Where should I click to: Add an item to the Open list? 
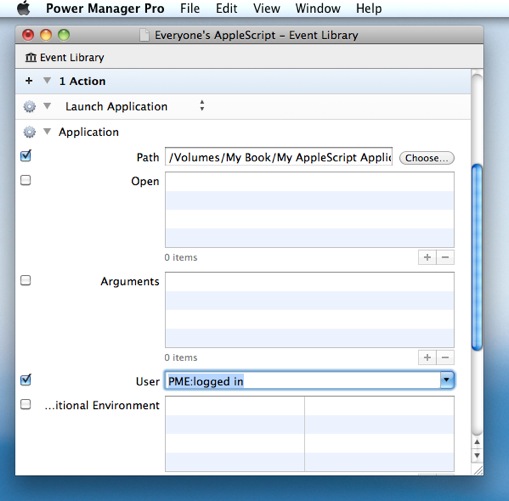point(427,257)
